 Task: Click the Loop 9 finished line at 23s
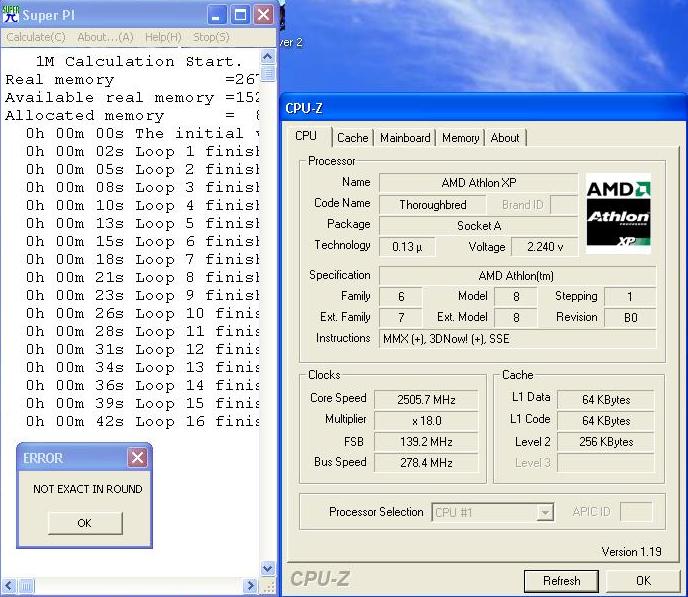coord(142,296)
